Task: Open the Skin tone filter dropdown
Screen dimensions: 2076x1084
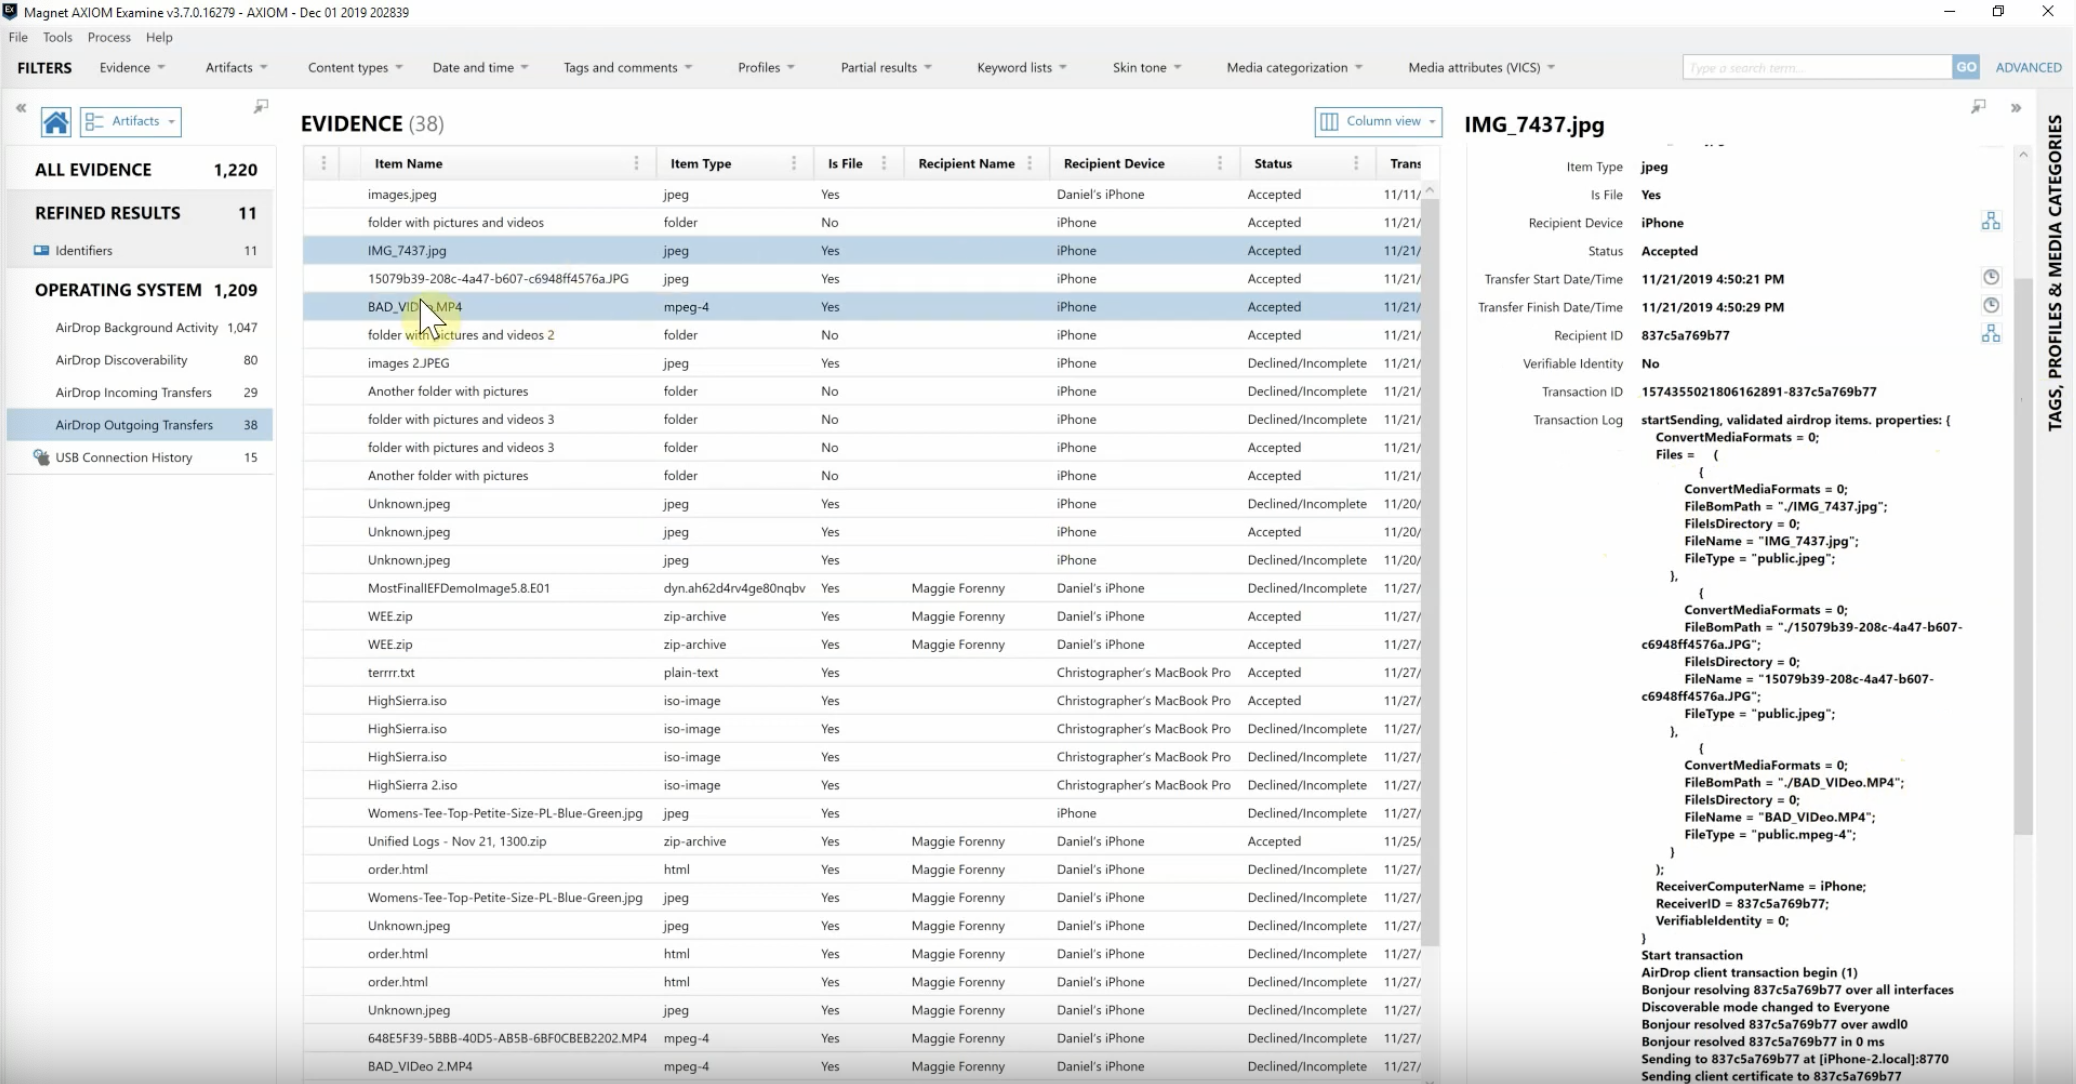Action: 1146,67
